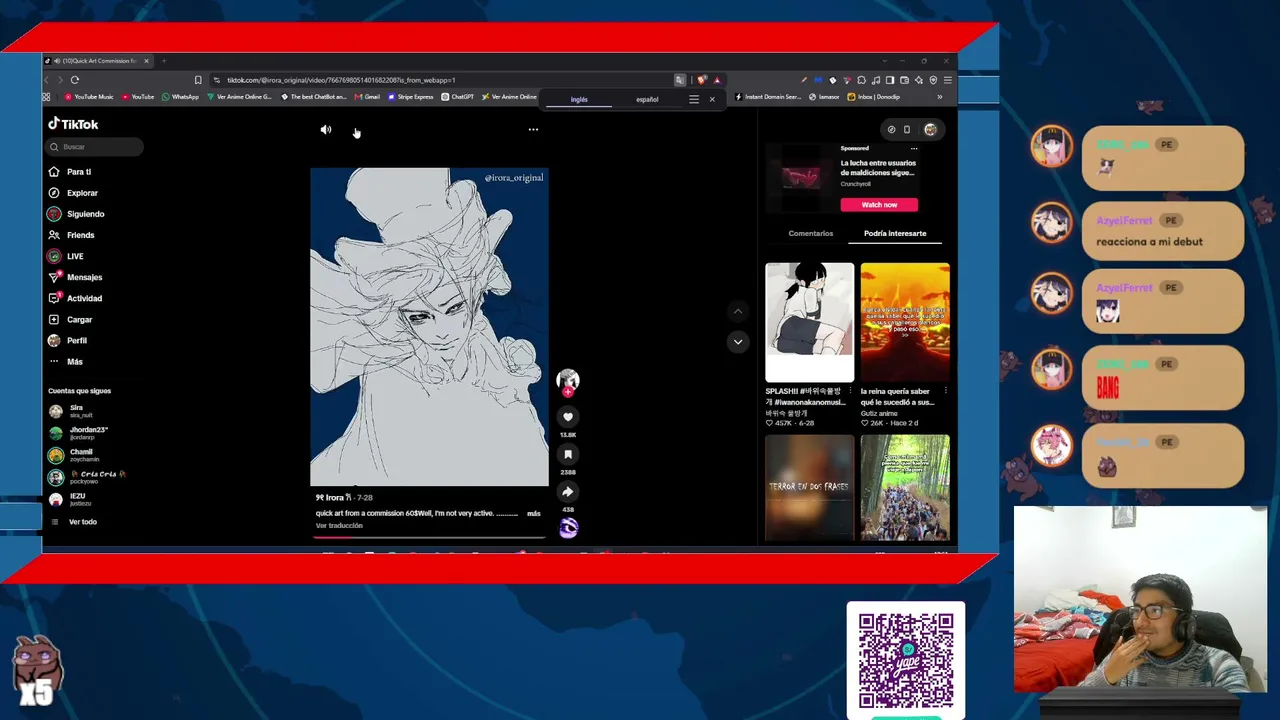Click the header phone app icon
The image size is (1280, 720).
point(907,129)
